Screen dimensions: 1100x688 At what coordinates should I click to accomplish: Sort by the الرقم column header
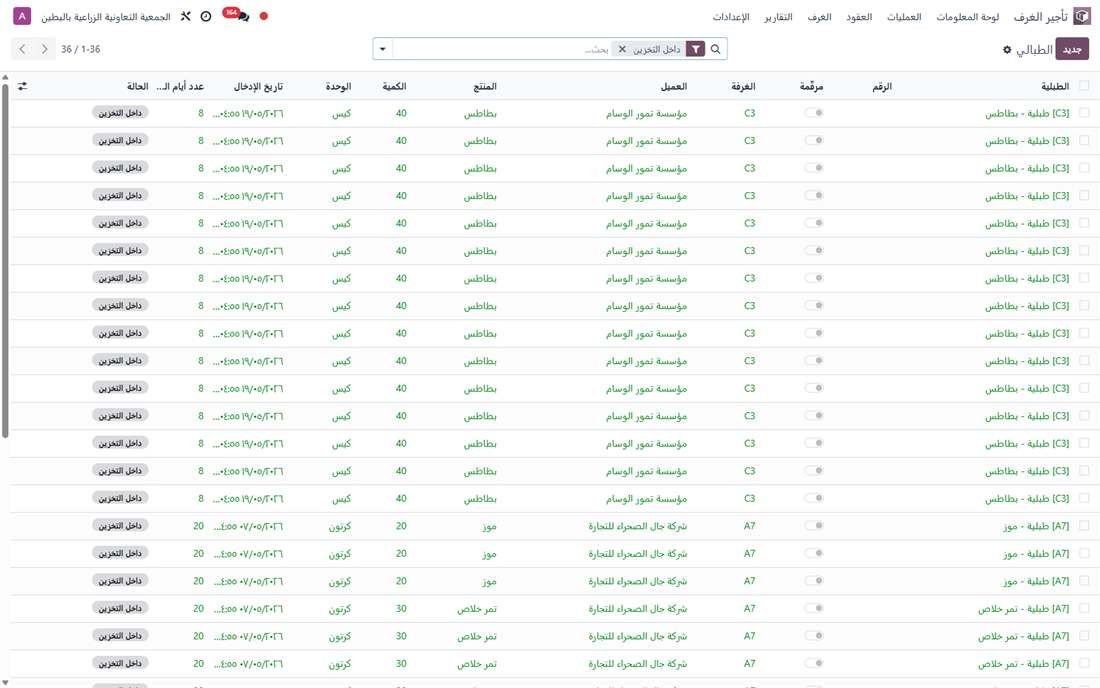pos(882,86)
